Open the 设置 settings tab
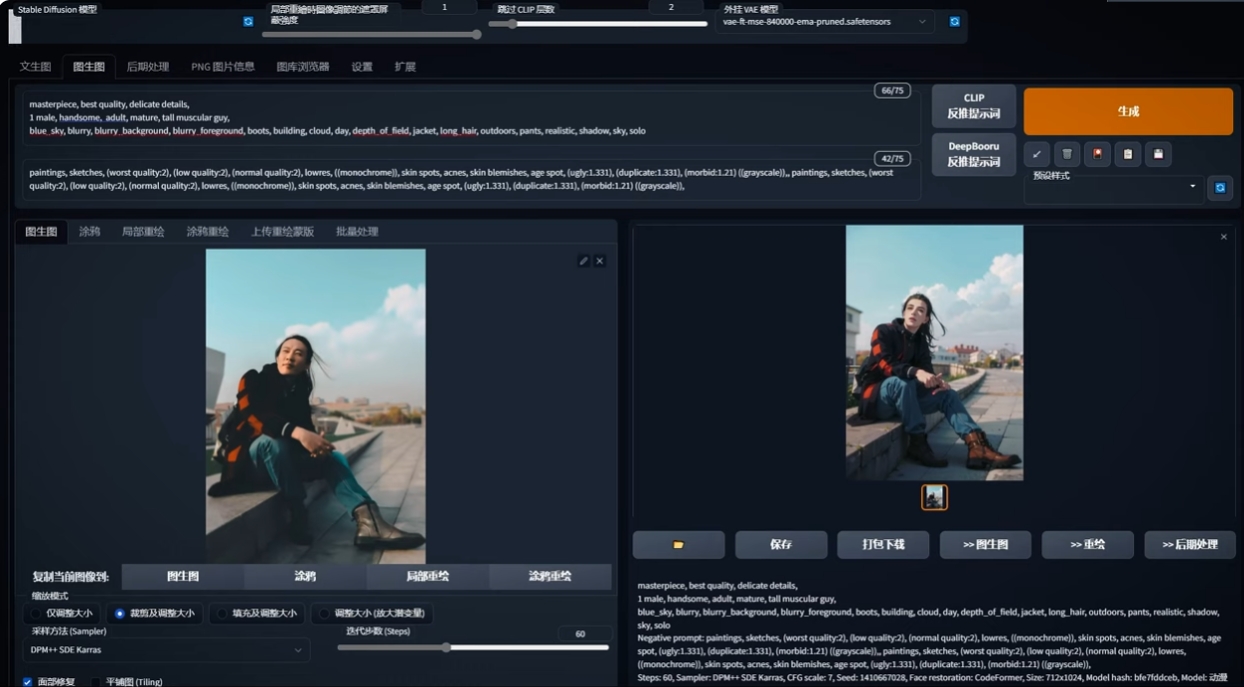The width and height of the screenshot is (1244, 687). [362, 67]
